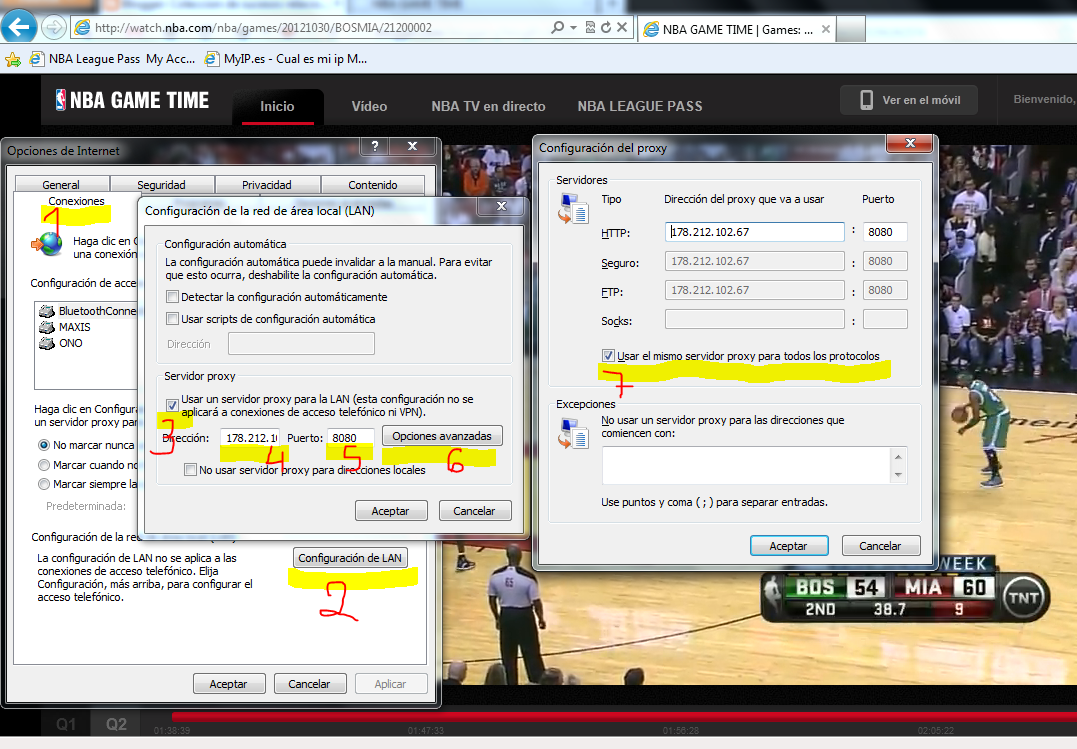The image size is (1077, 749).
Task: Click proxy exceptions text area
Action: (747, 465)
